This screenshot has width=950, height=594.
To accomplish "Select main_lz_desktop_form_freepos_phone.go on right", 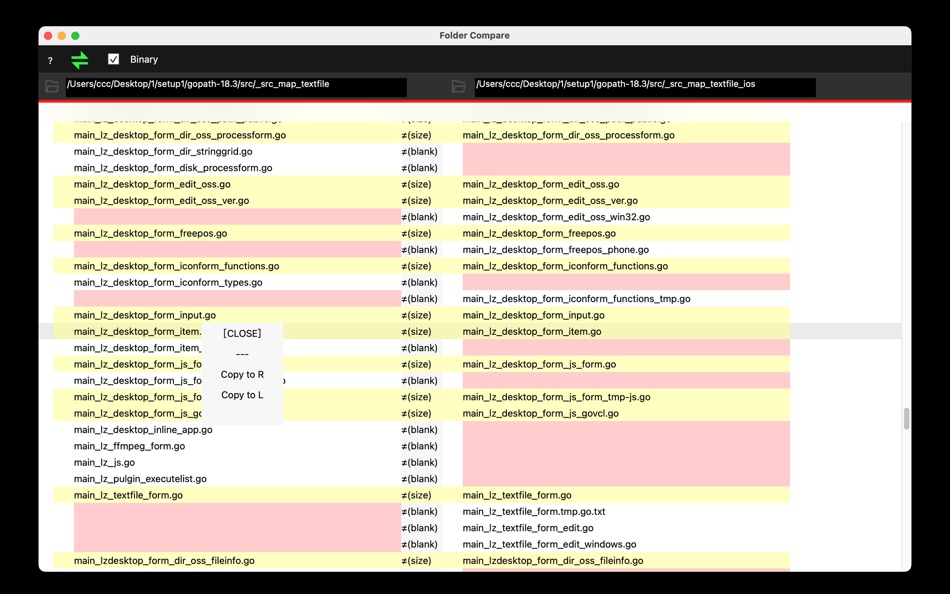I will tap(556, 250).
